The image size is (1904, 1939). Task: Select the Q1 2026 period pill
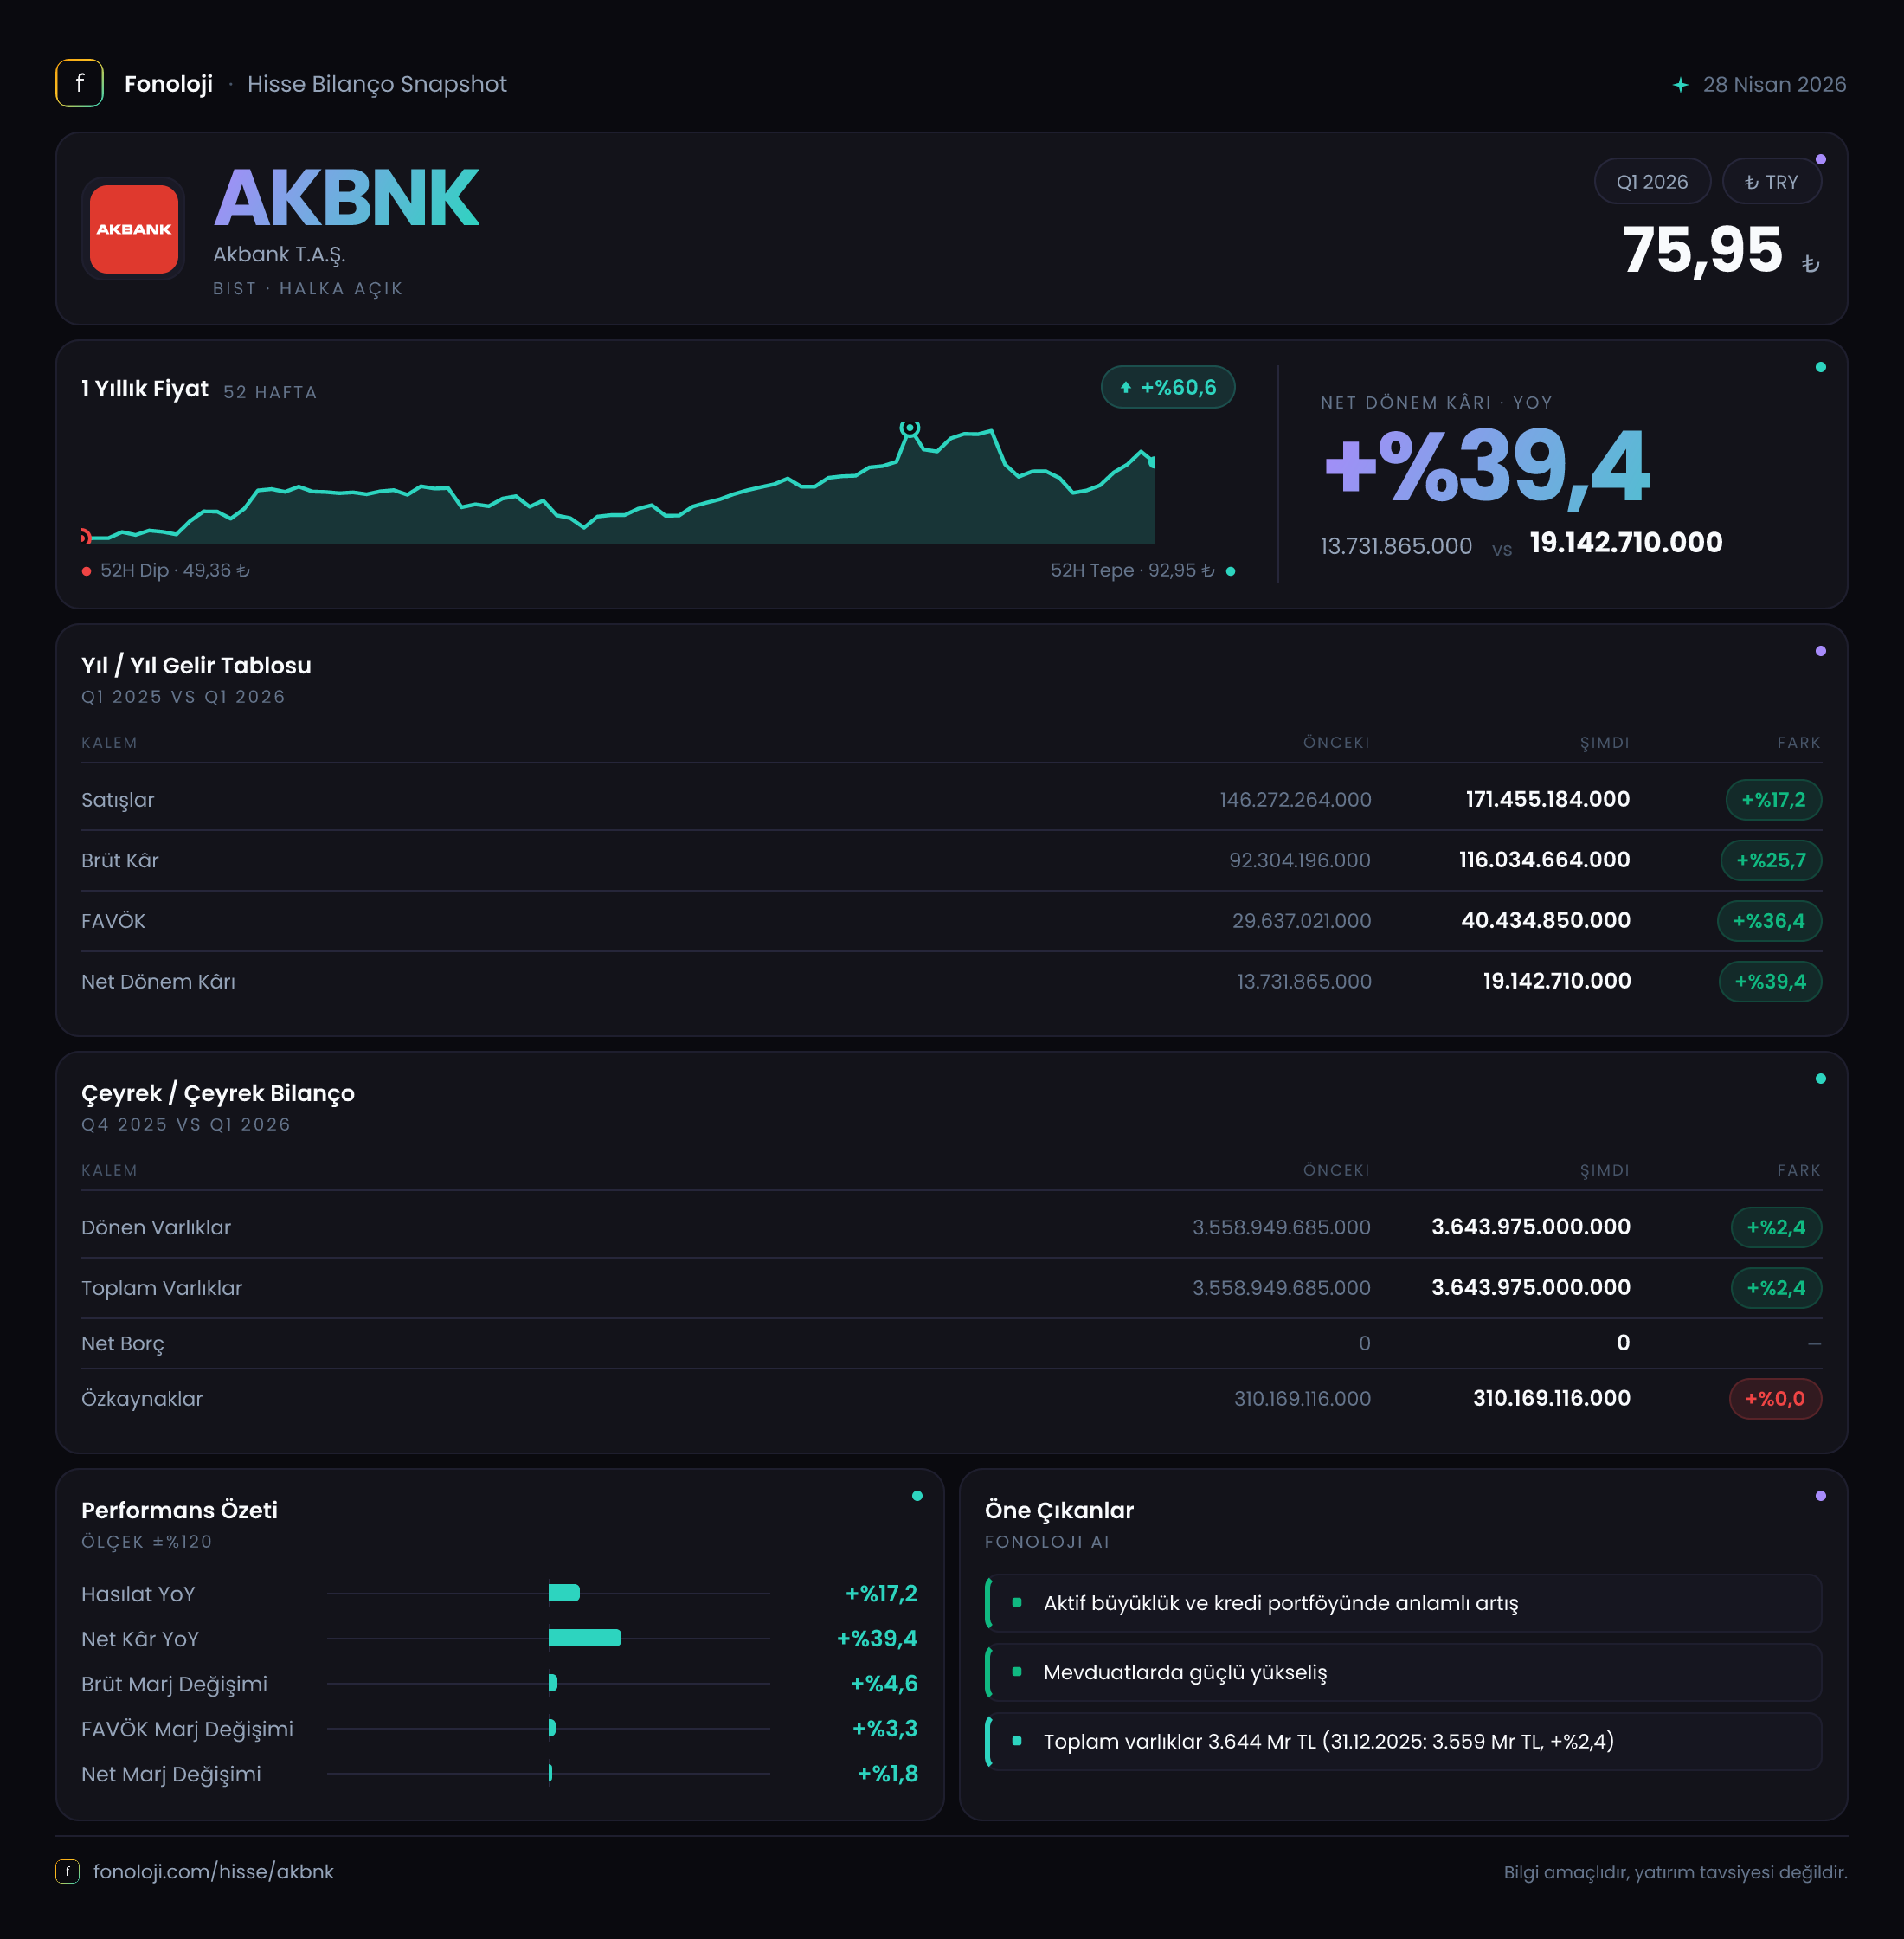(1652, 182)
